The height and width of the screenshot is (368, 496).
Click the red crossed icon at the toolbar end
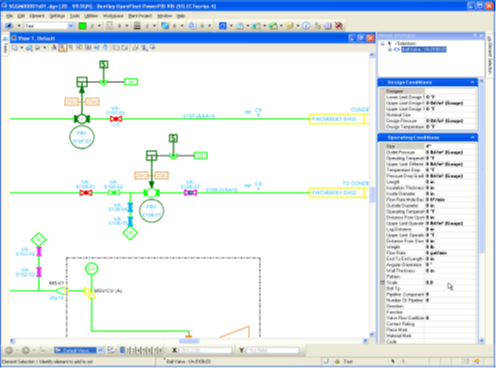(339, 26)
